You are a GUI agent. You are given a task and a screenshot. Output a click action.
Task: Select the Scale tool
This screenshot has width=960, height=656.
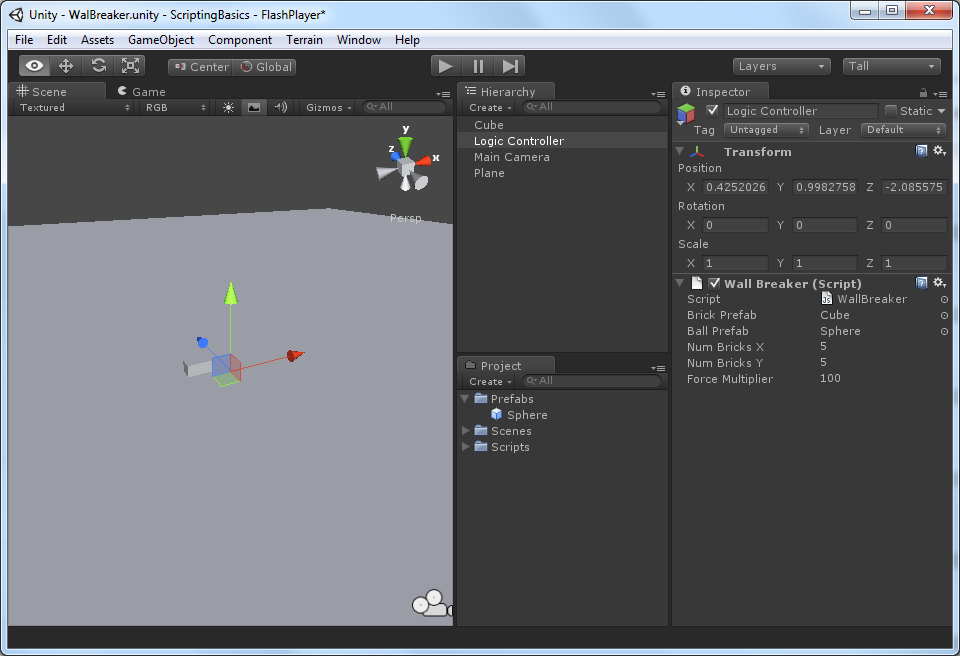(130, 66)
